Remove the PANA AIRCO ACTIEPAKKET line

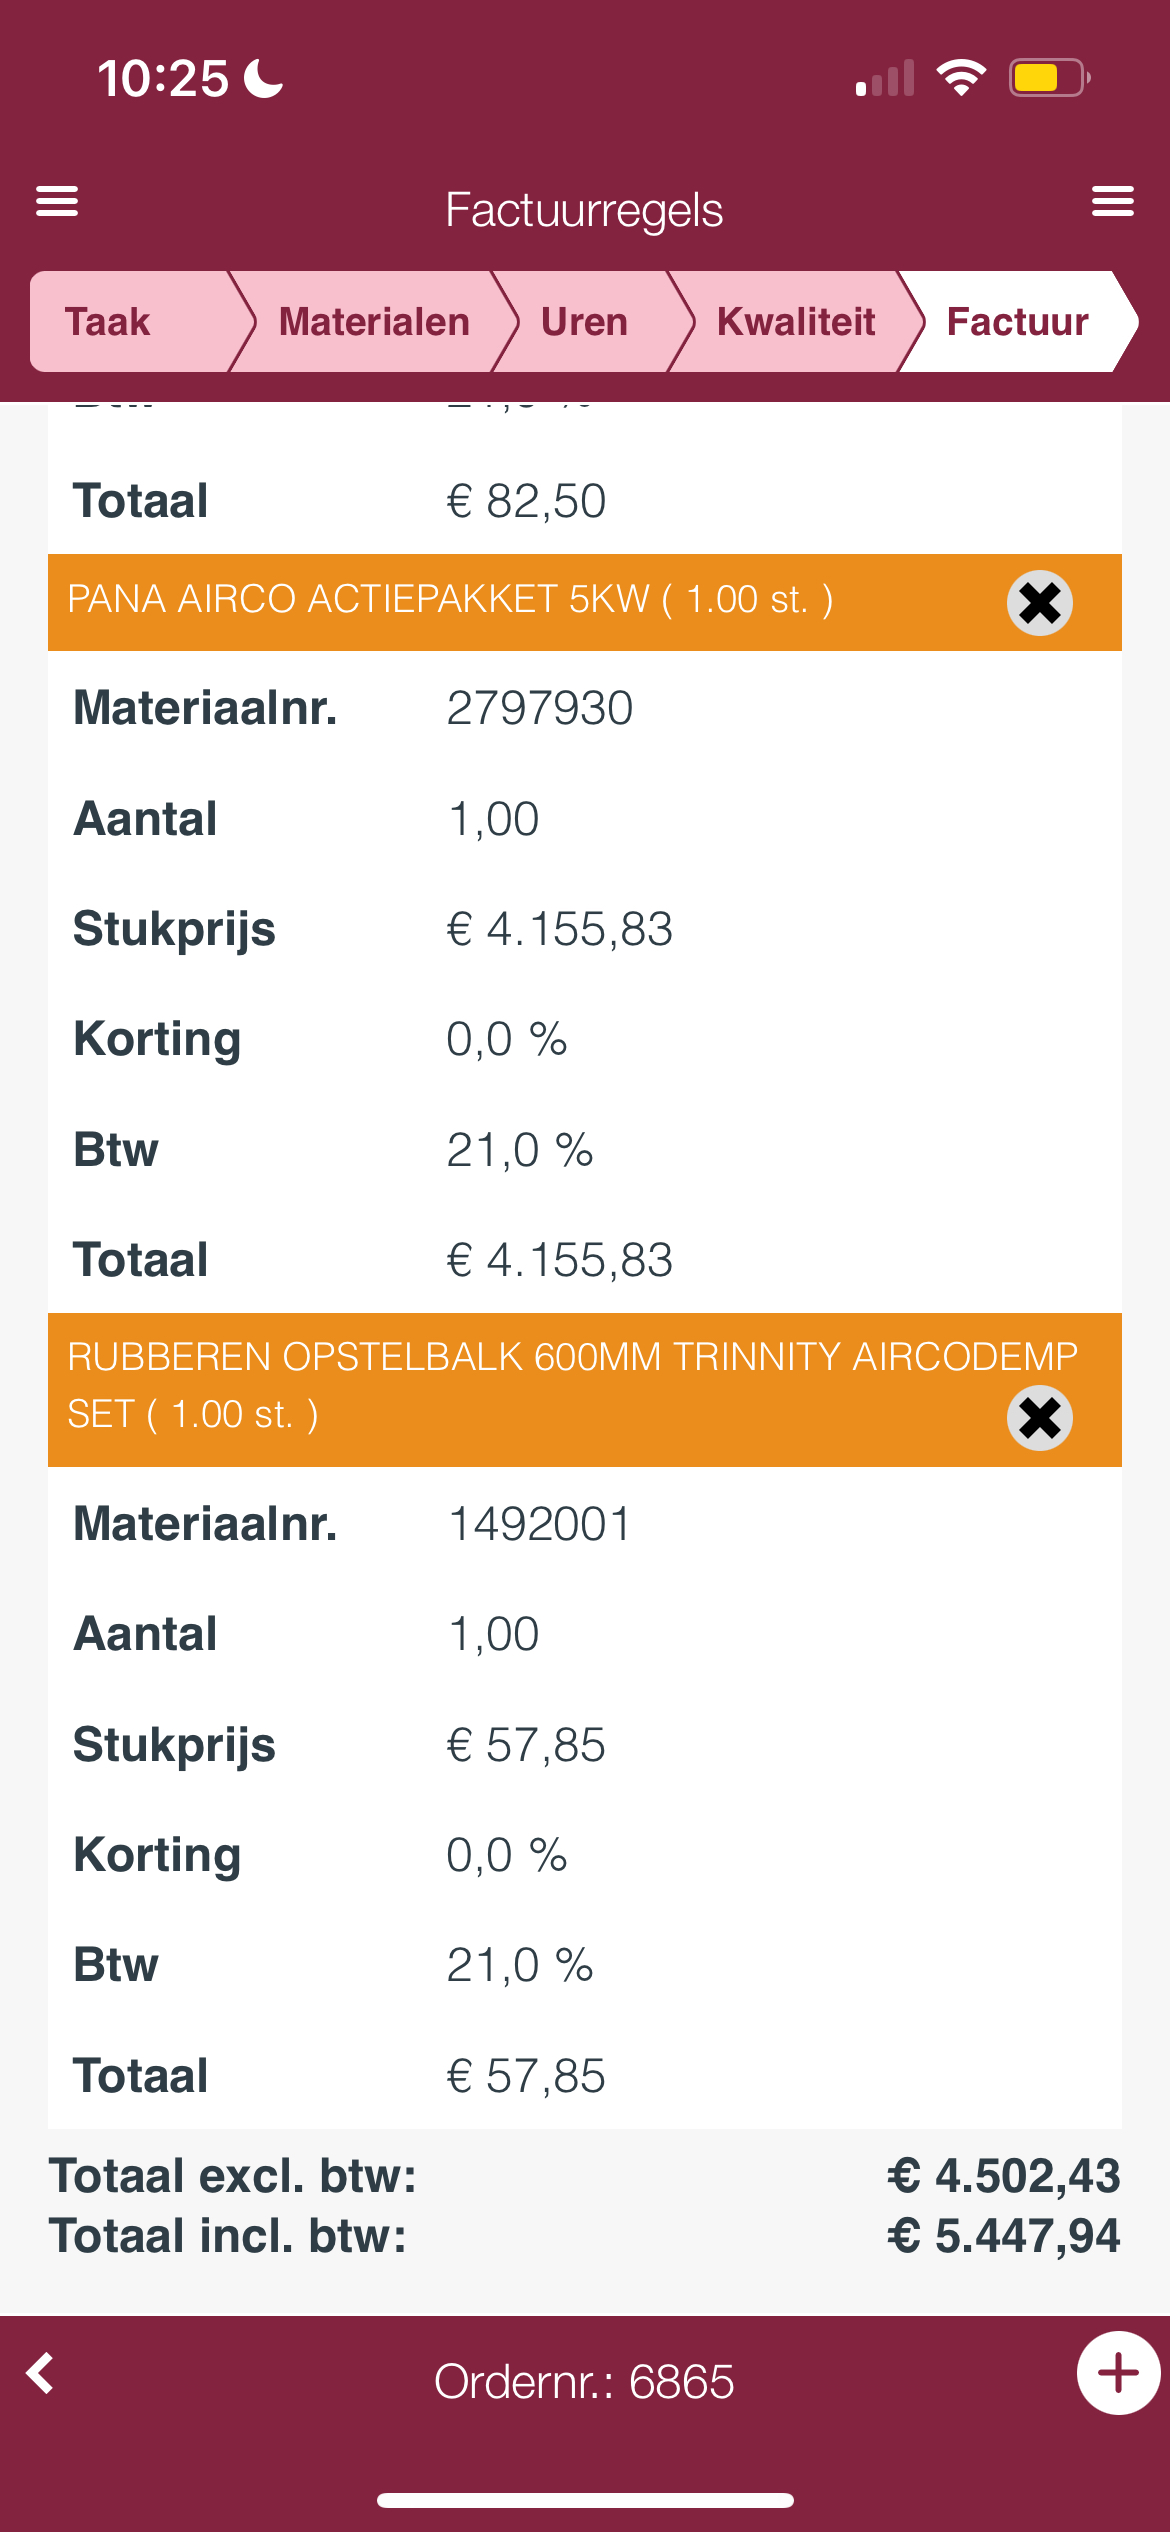(1040, 603)
